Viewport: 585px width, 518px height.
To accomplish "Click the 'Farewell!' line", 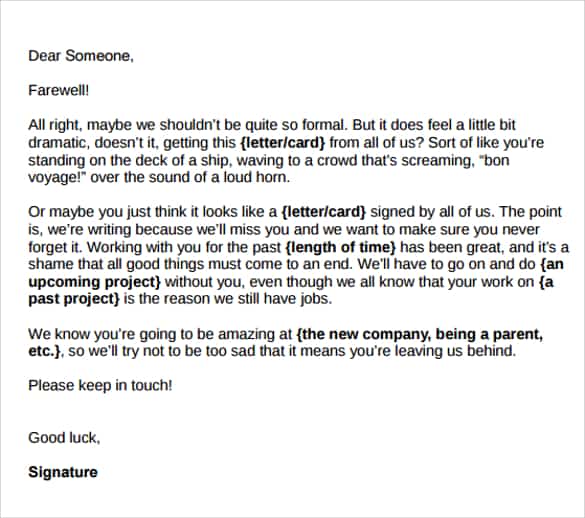I will 59,90.
